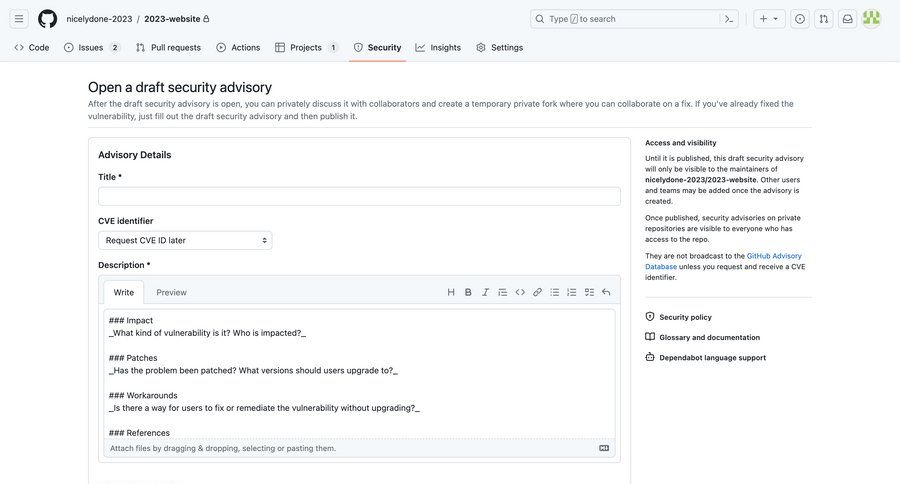Click the Access and visibility heading
This screenshot has width=900, height=484.
tap(681, 143)
